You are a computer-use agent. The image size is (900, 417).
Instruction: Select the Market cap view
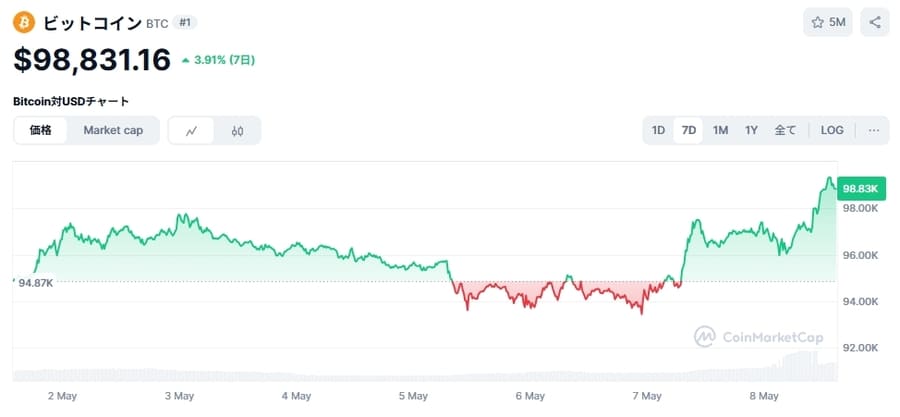[x=113, y=130]
